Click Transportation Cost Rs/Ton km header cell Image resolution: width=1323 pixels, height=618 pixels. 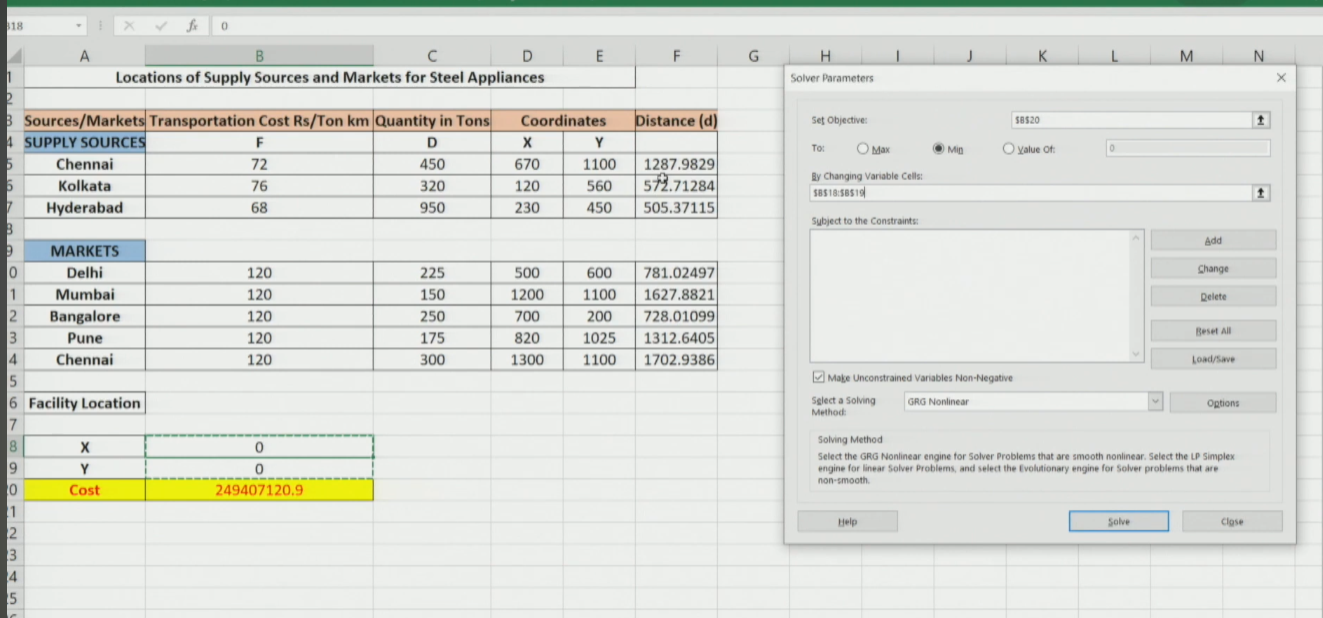(259, 120)
